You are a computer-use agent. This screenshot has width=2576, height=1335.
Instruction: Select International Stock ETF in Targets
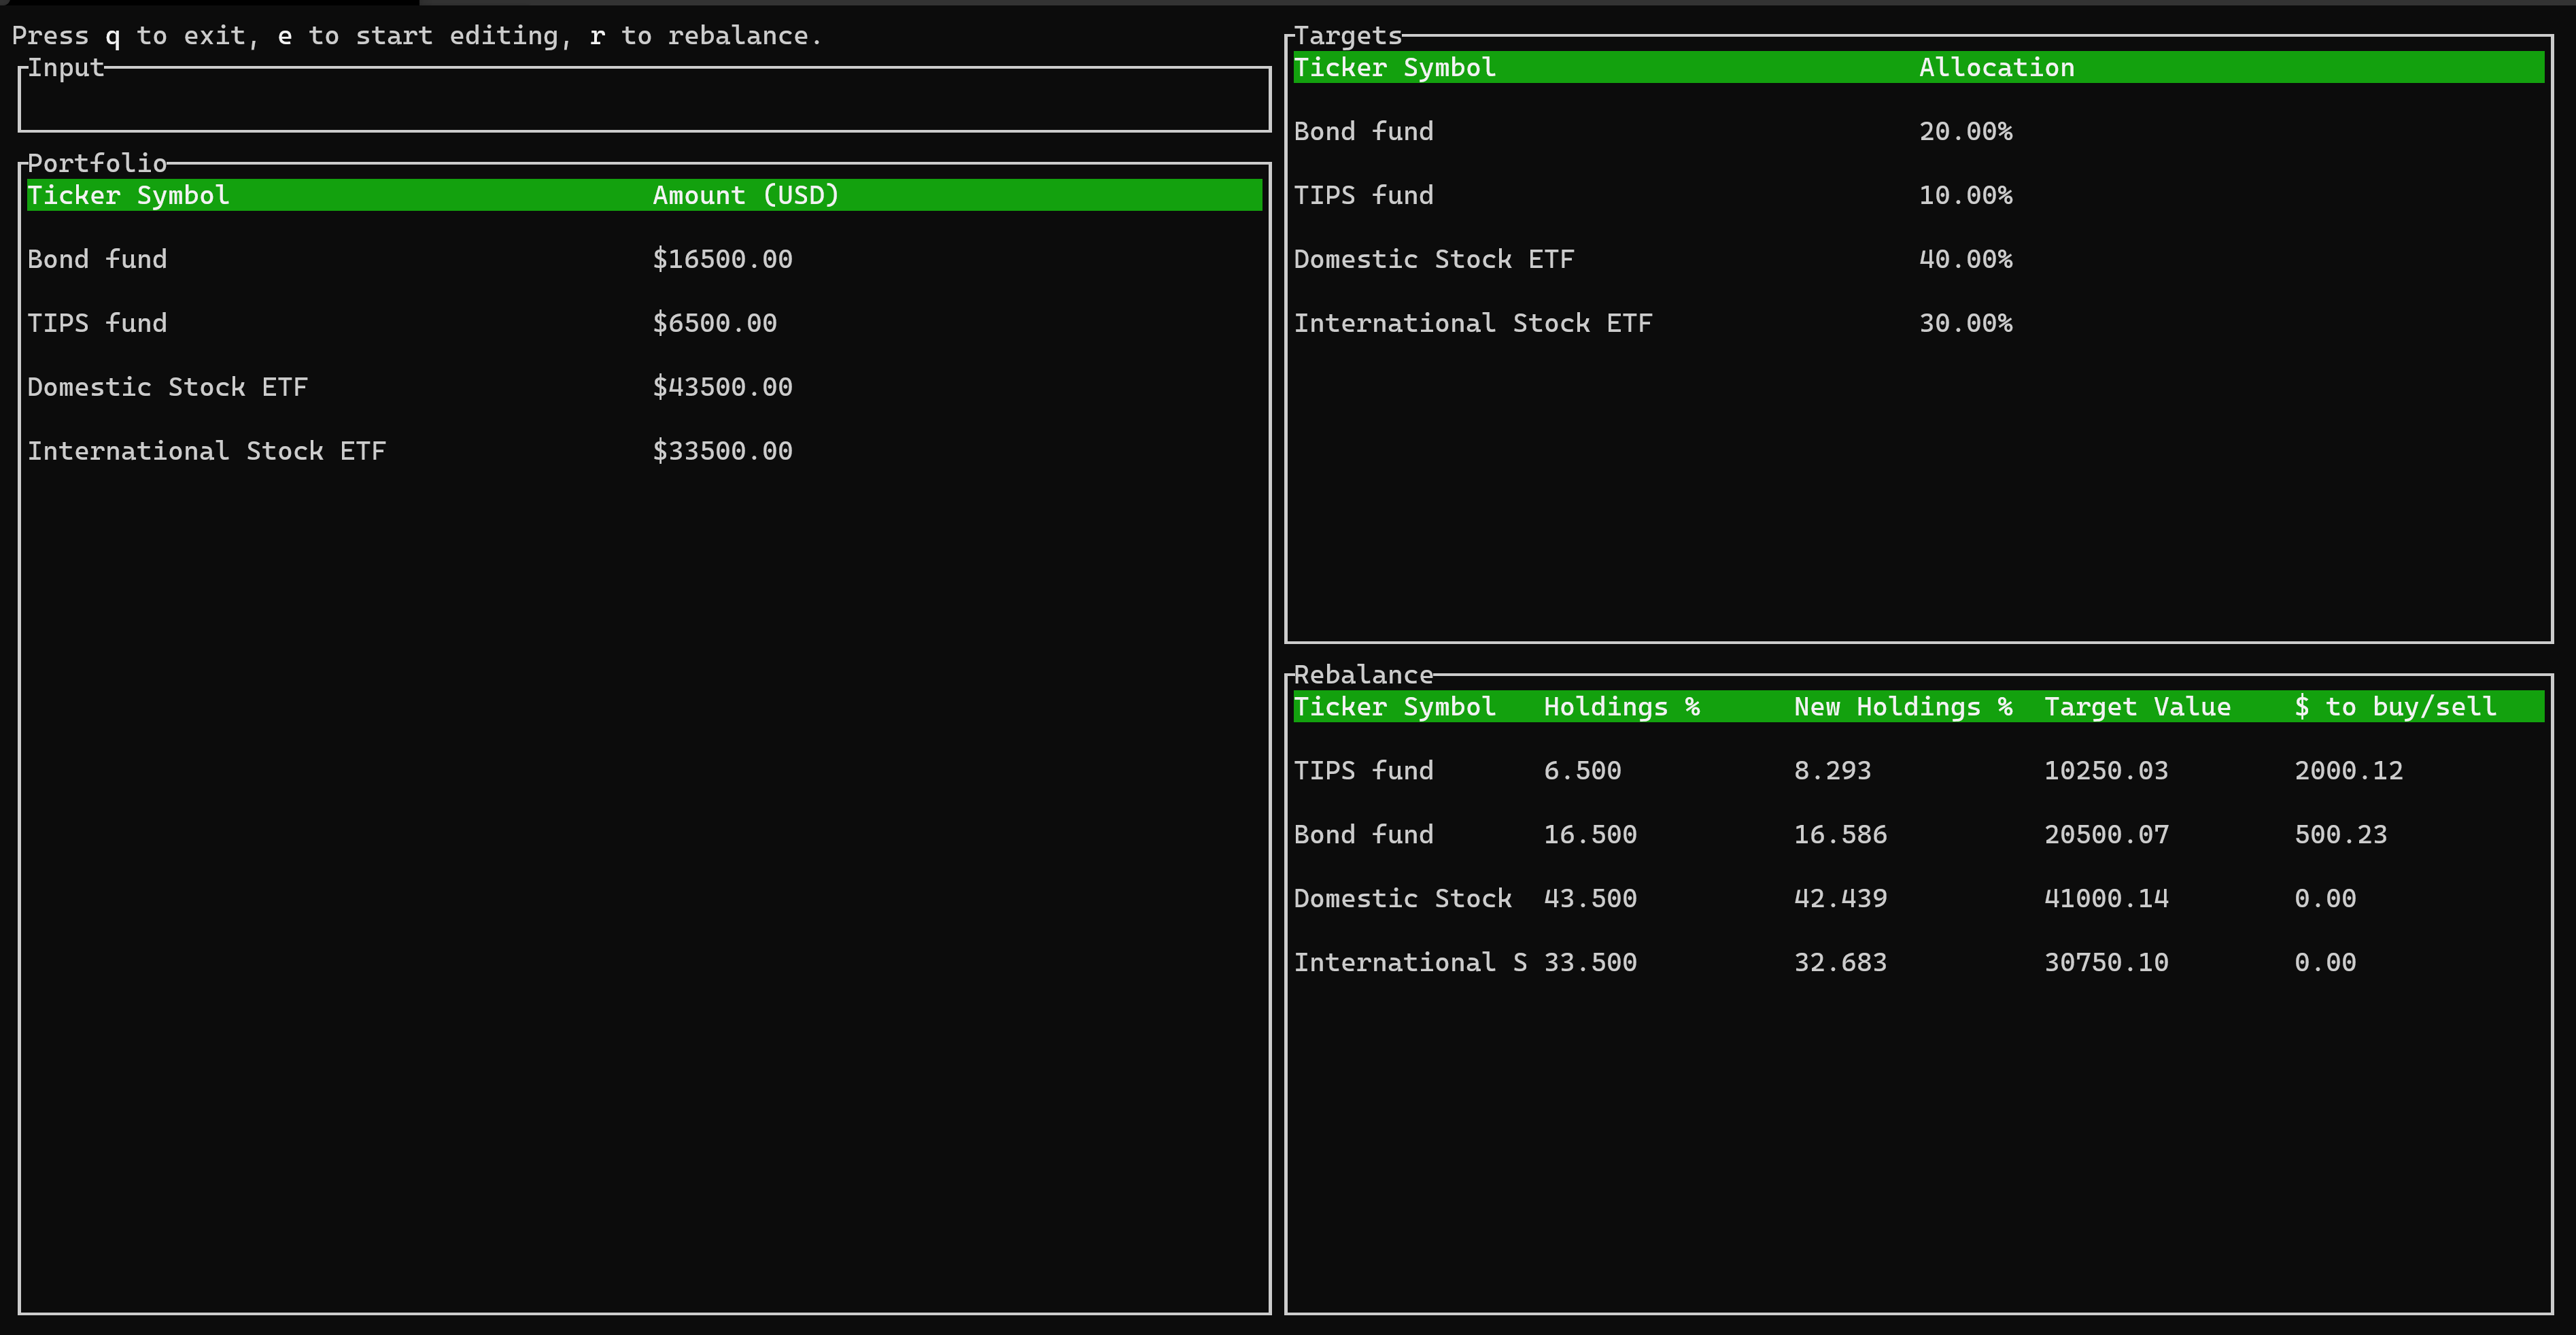pos(1472,323)
